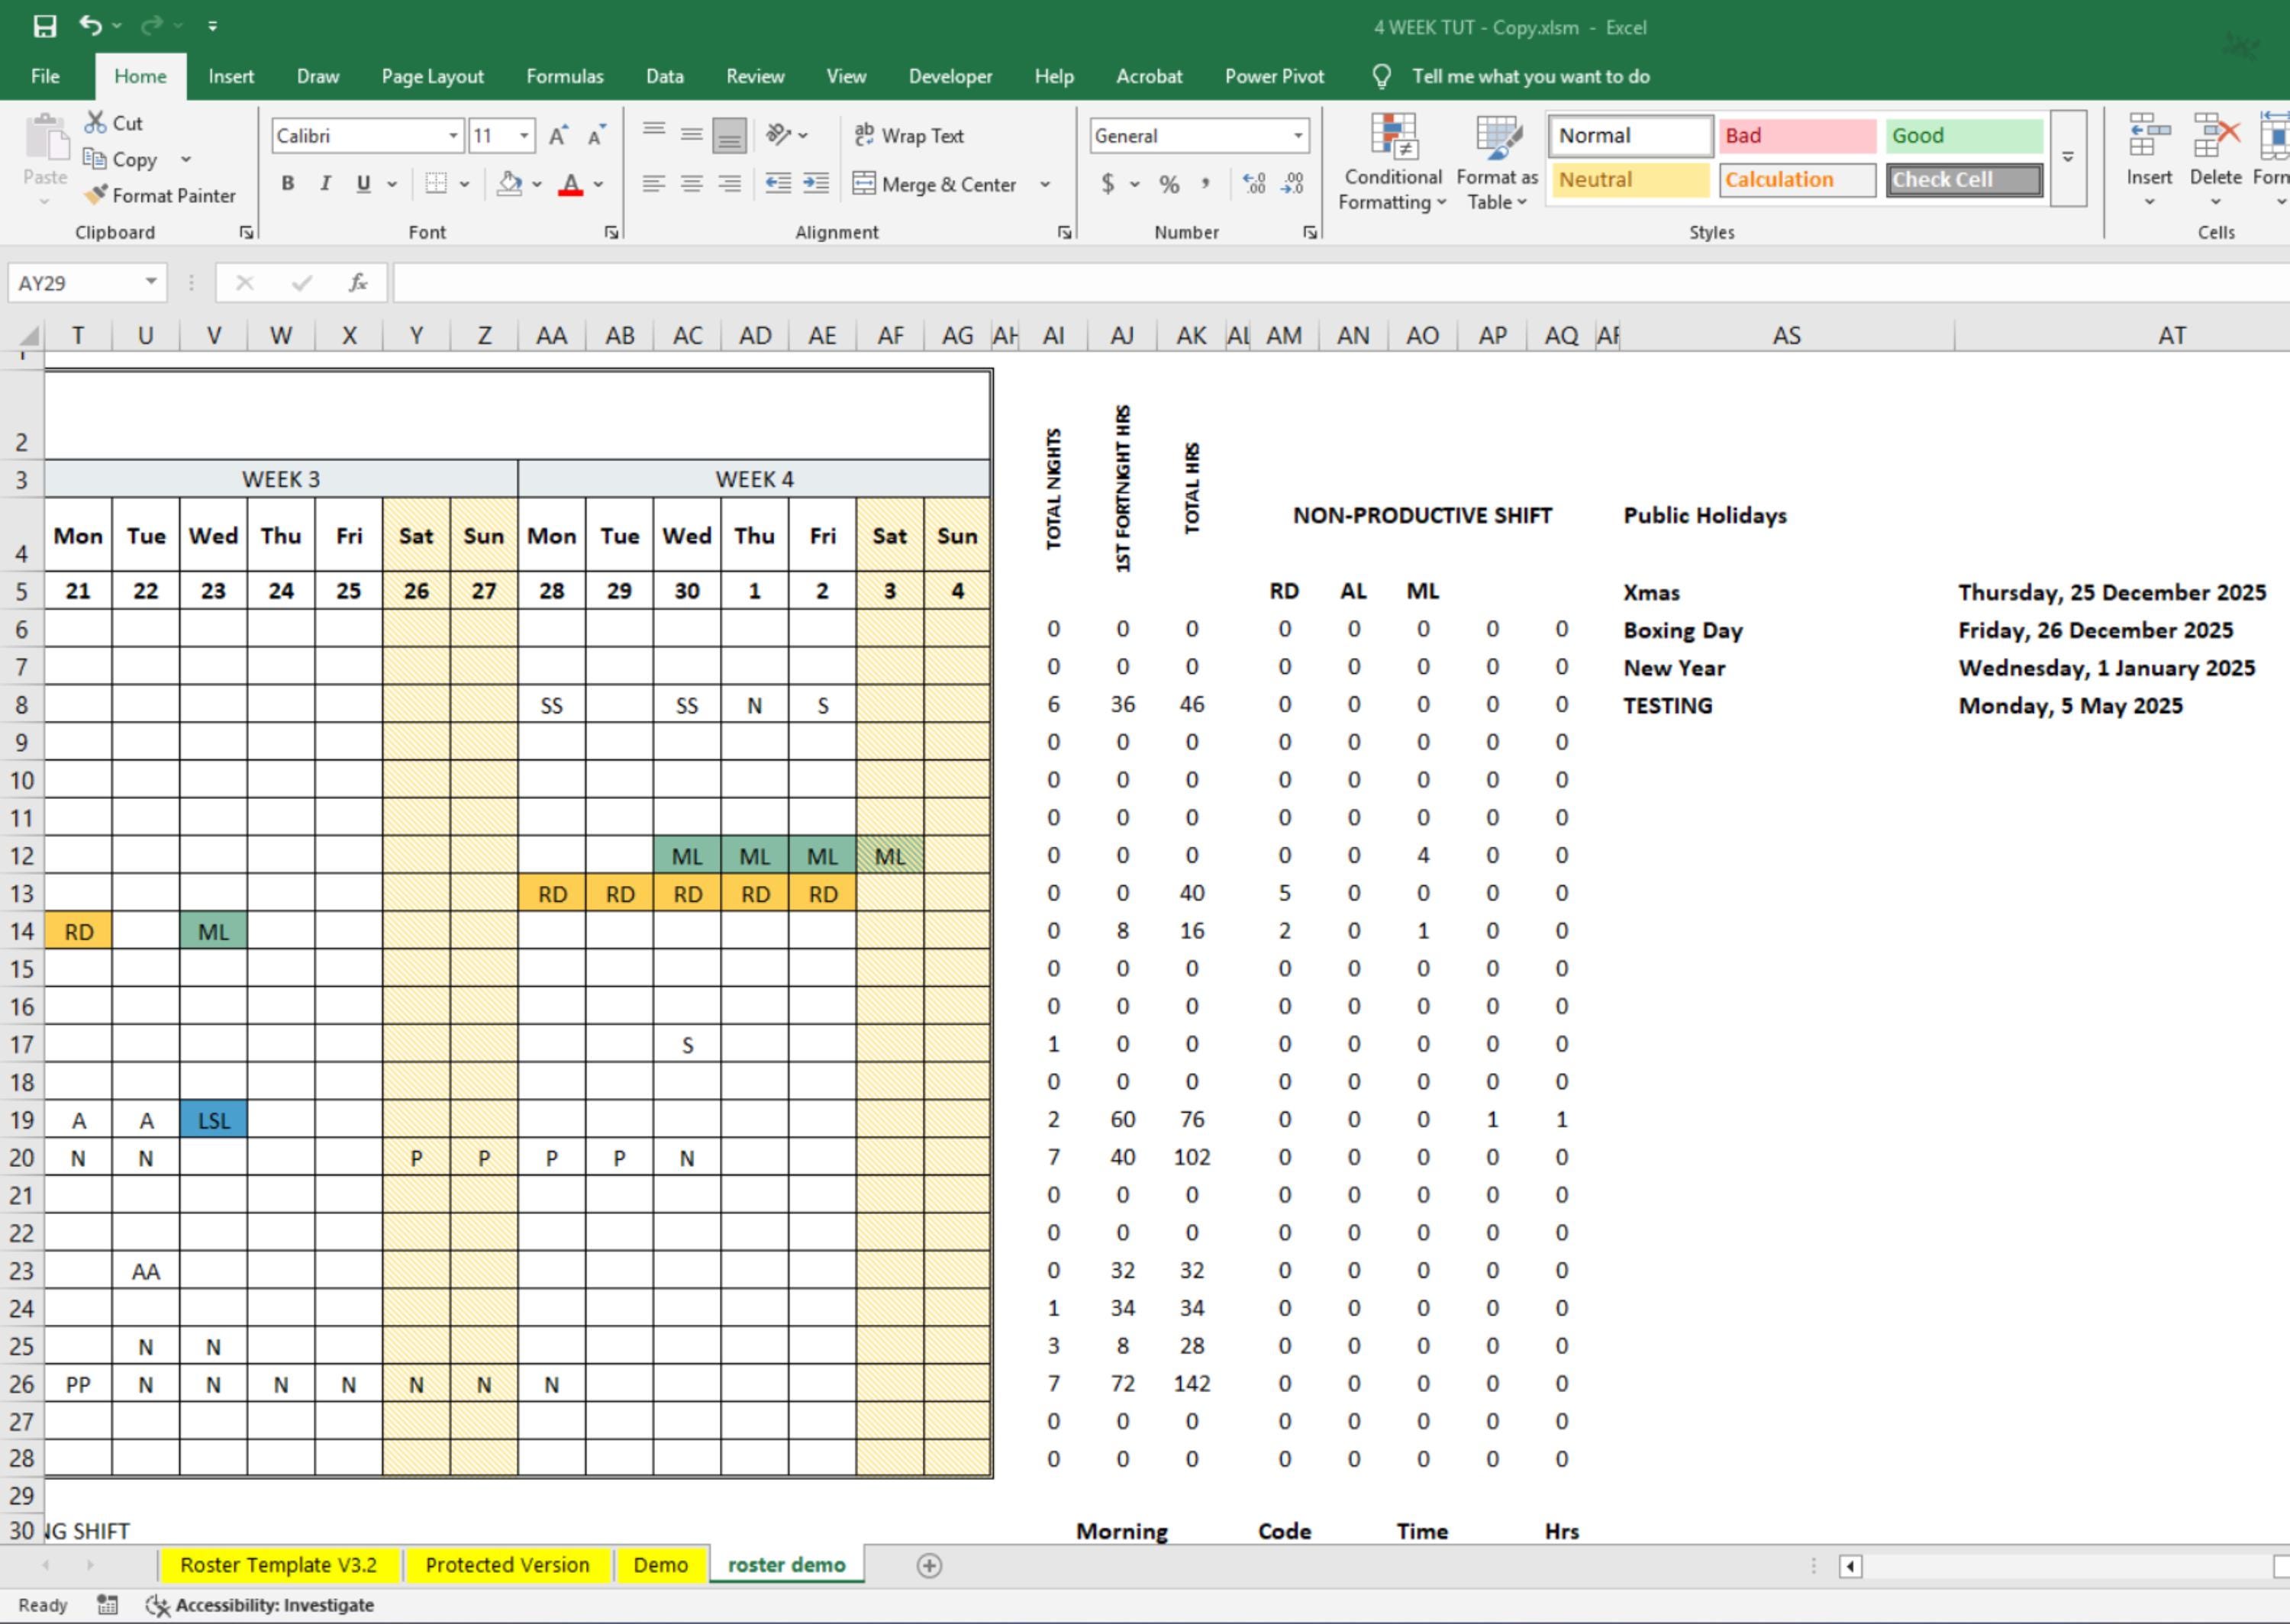The height and width of the screenshot is (1624, 2290).
Task: Select the Format Painter tool
Action: (x=160, y=195)
